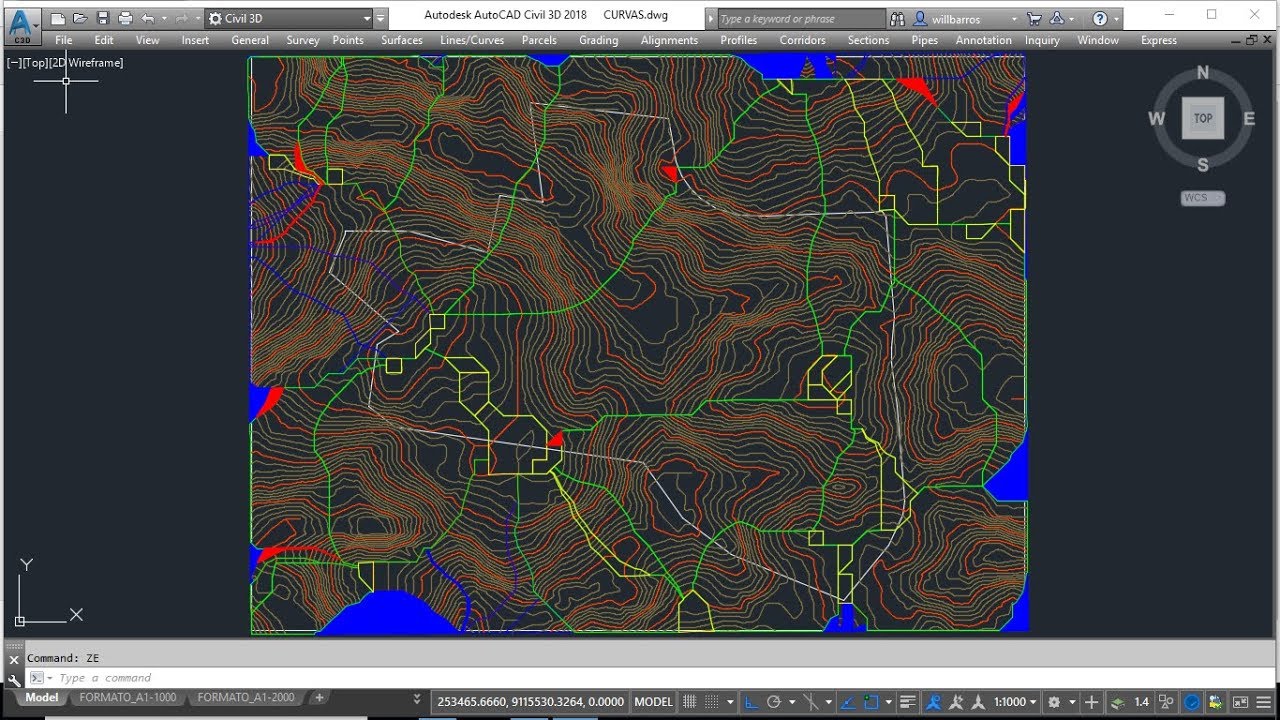
Task: Open the 1:1000 annotation scale dropdown
Action: pos(1013,702)
